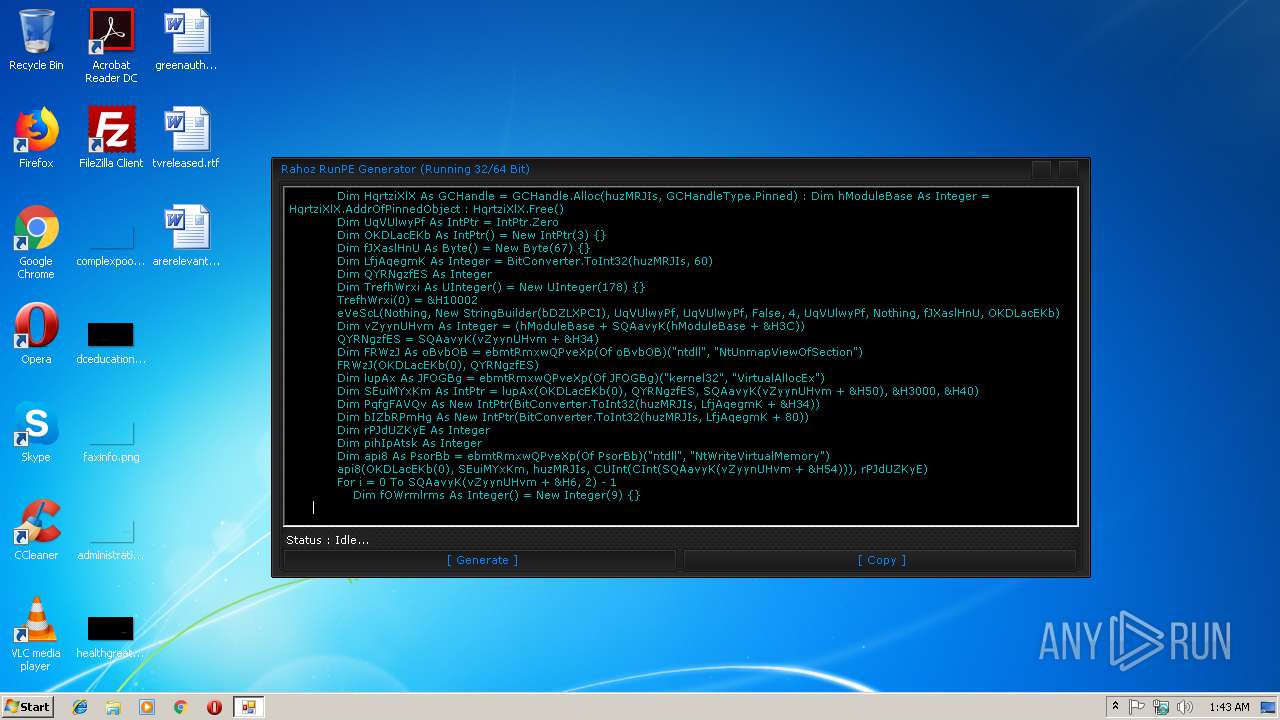Click the Rahoz RunPE Generator title bar
1280x720 pixels.
(650, 169)
